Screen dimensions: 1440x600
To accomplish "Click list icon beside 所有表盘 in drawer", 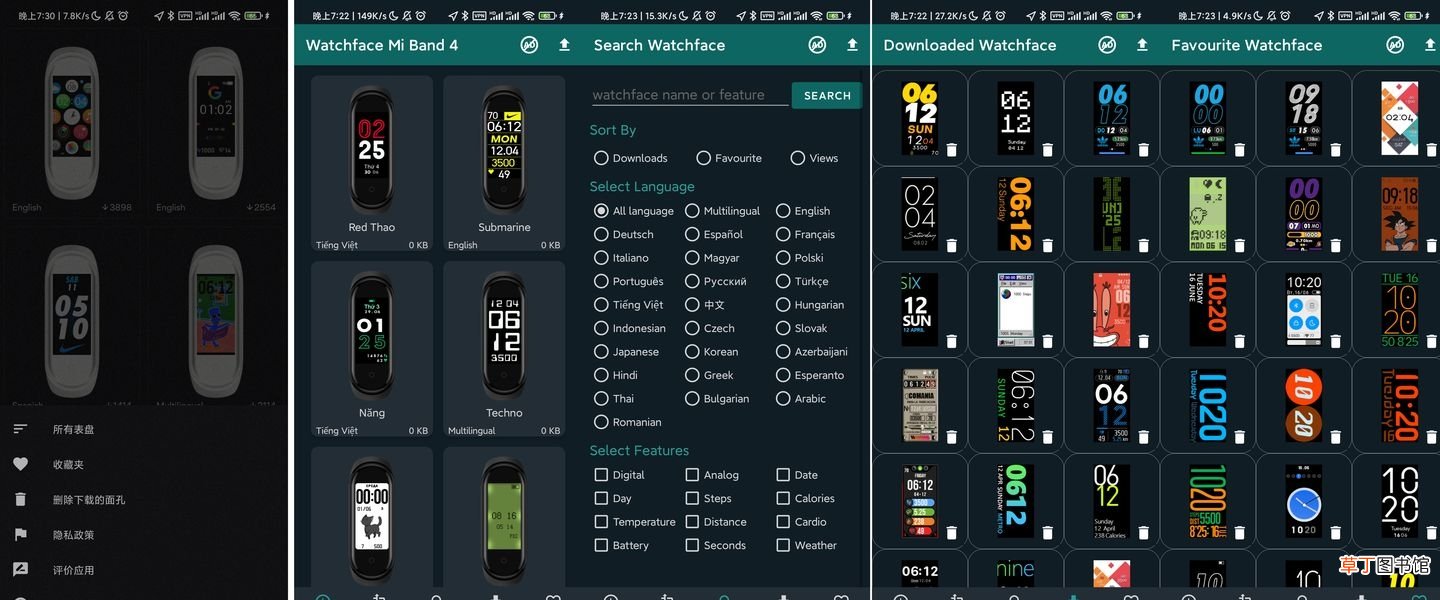I will point(20,429).
